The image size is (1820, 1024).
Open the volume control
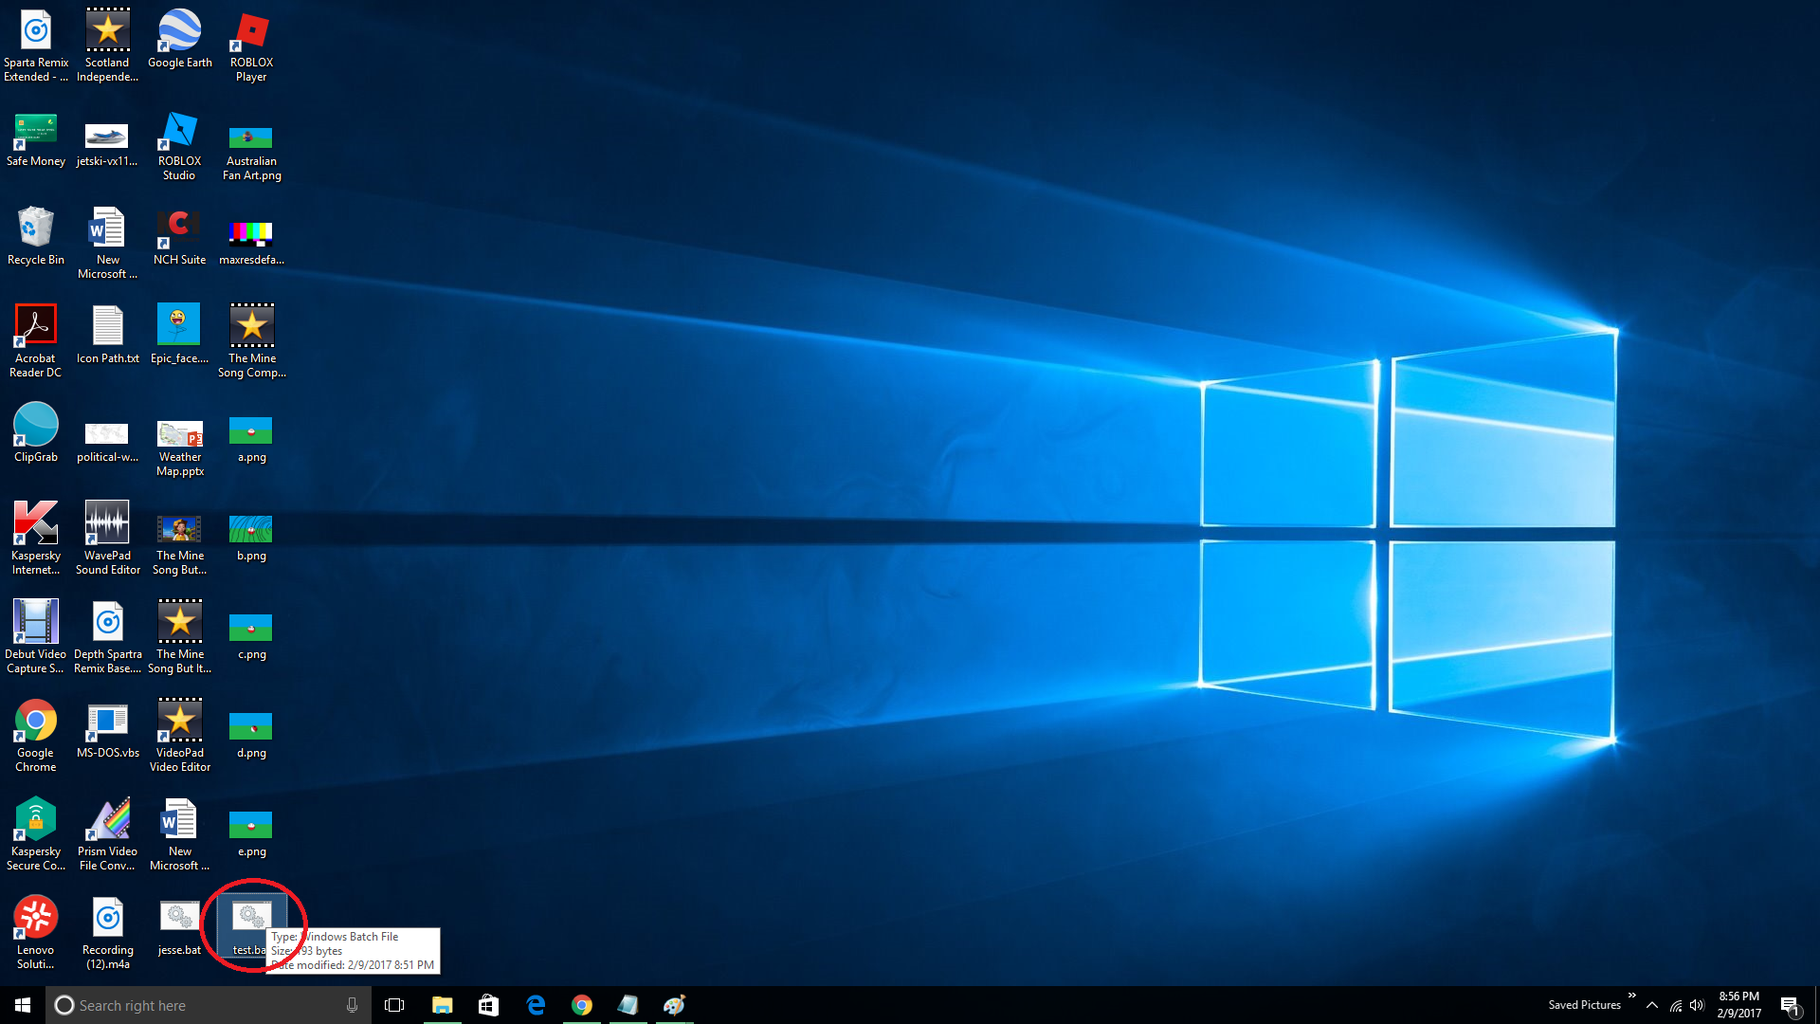[1697, 1005]
